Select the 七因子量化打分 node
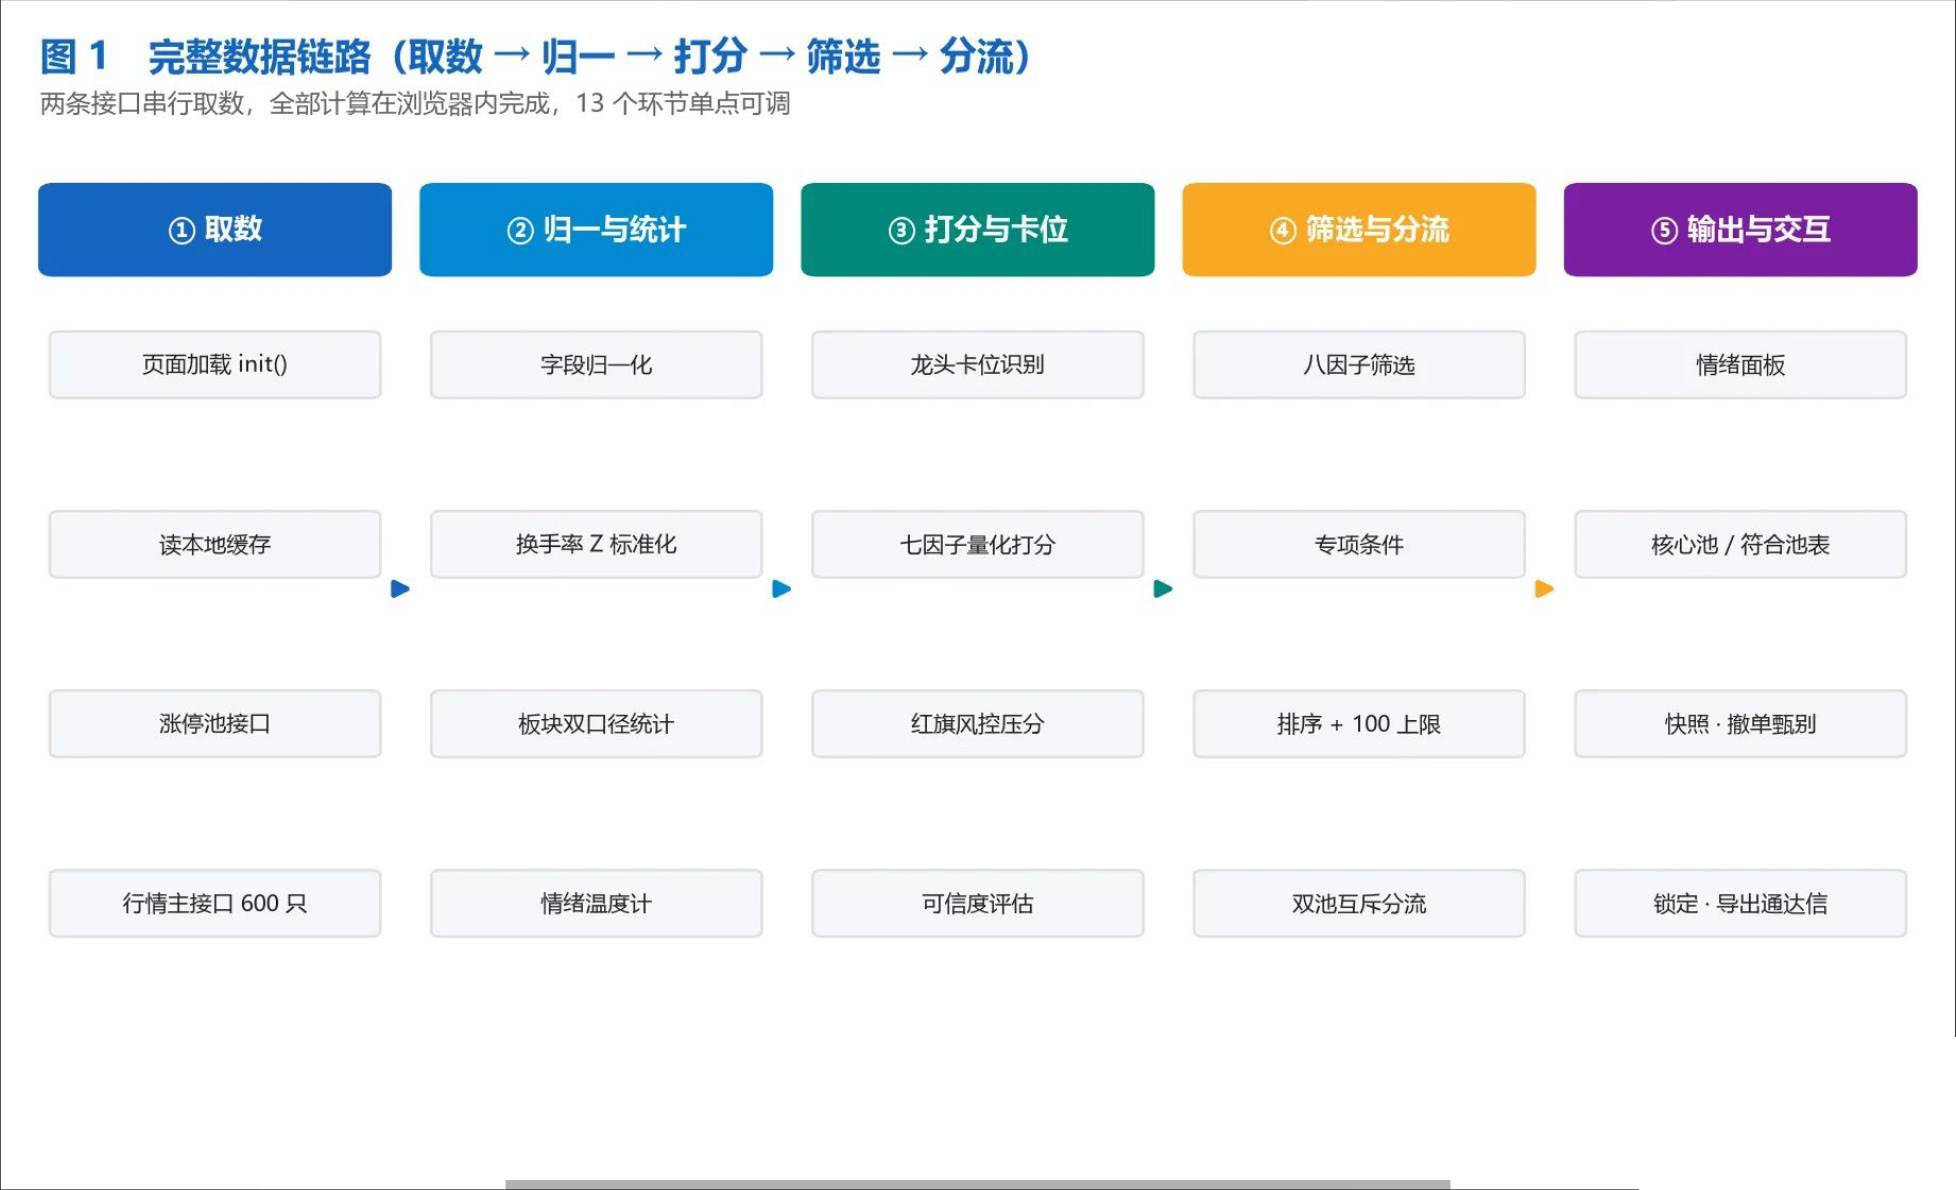 977,544
